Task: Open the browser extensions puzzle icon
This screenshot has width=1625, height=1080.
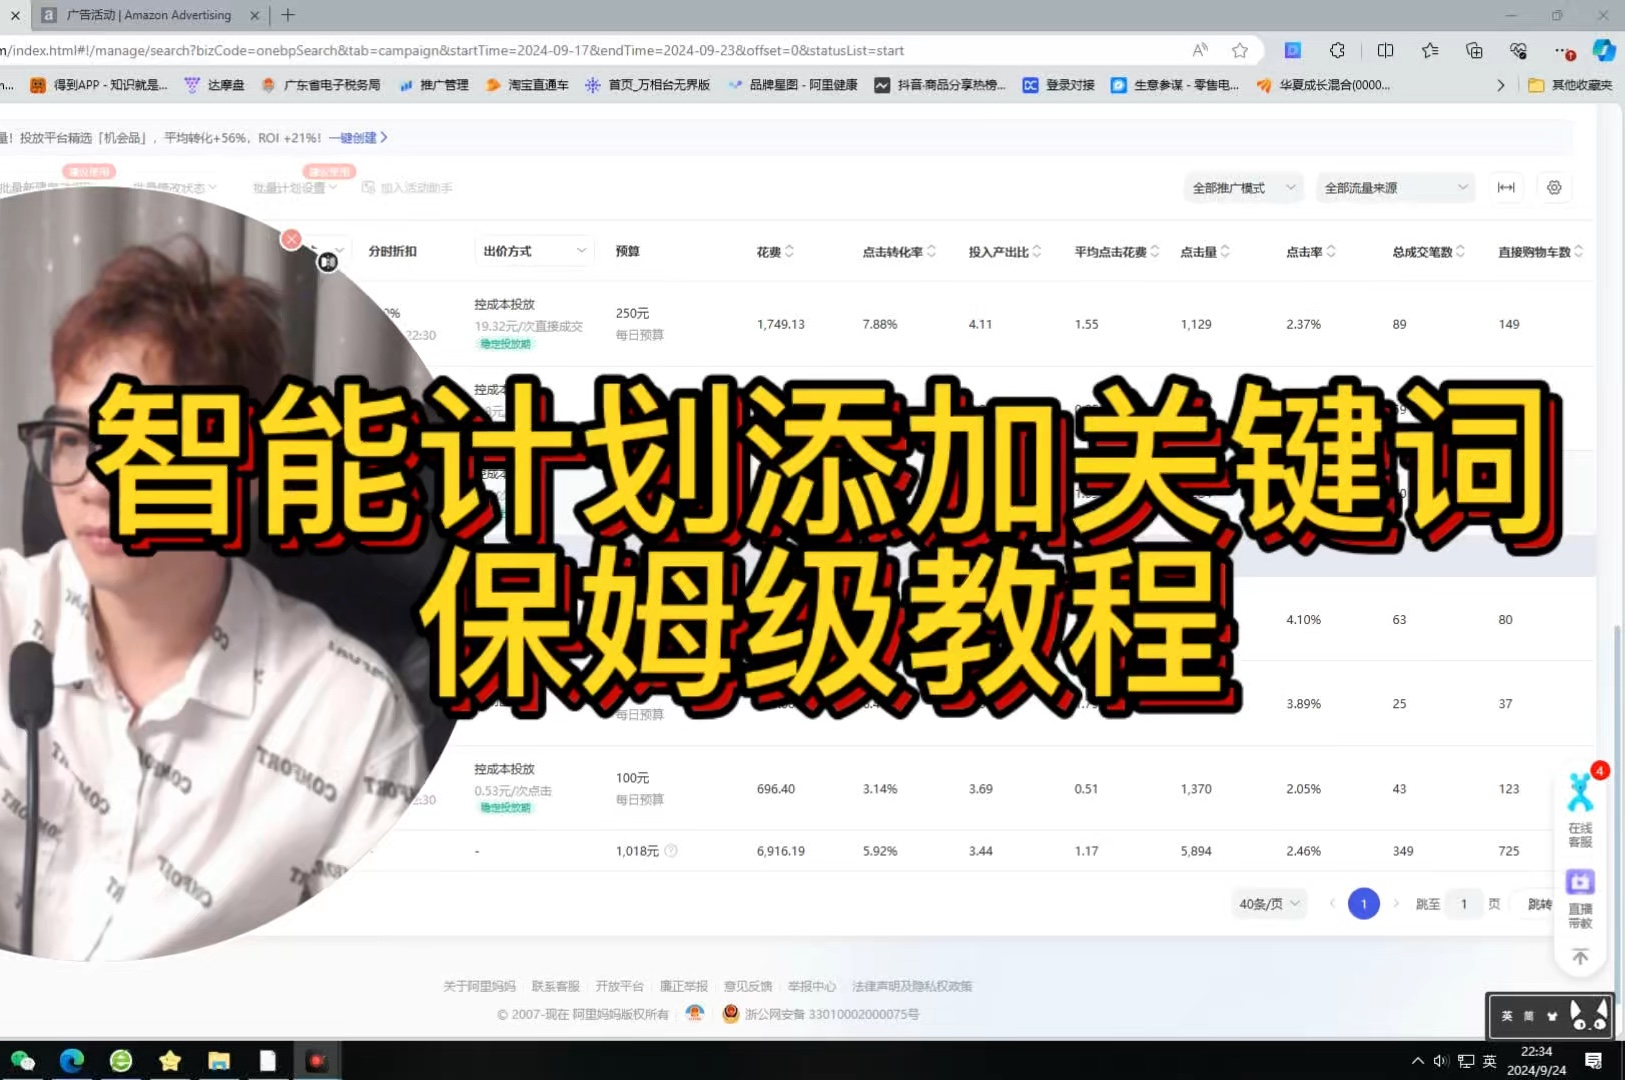Action: tap(1337, 50)
